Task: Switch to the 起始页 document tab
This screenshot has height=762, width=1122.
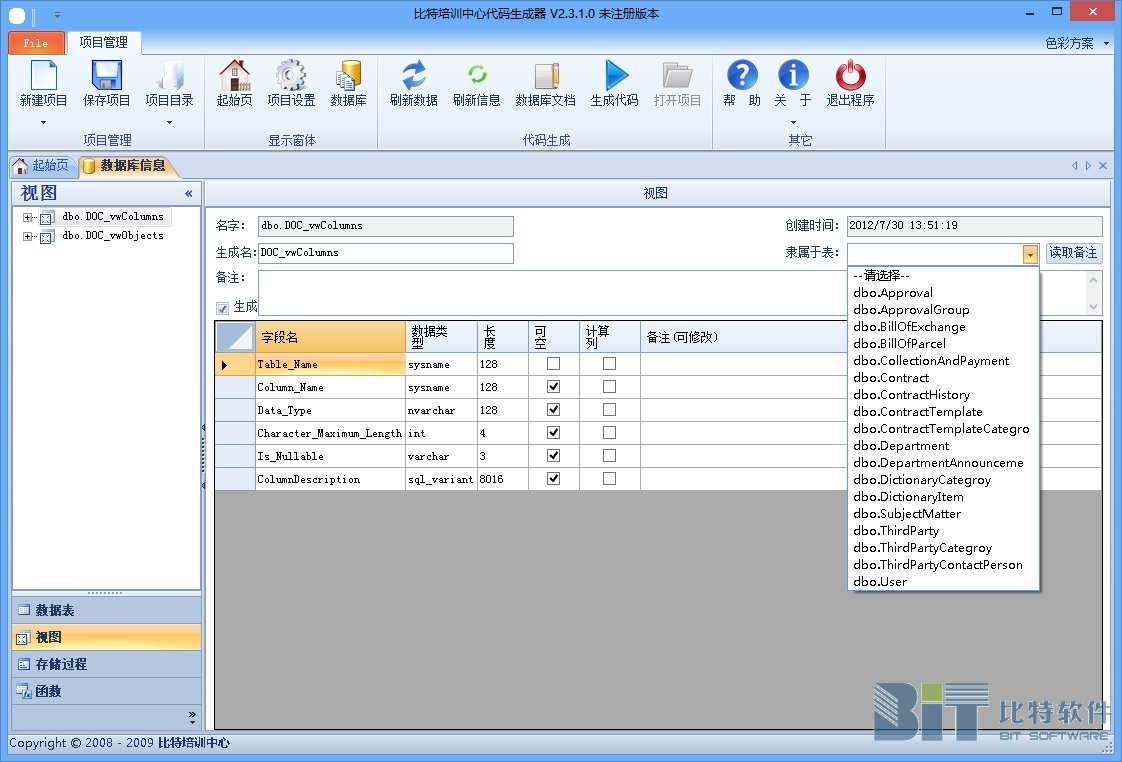Action: pyautogui.click(x=41, y=166)
